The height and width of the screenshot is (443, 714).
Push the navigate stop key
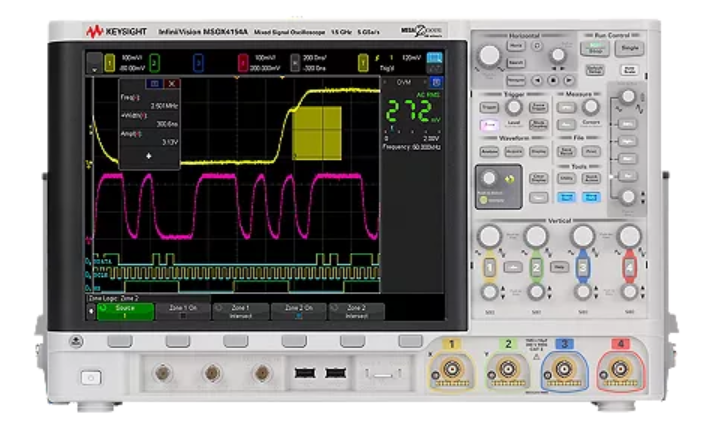(553, 80)
